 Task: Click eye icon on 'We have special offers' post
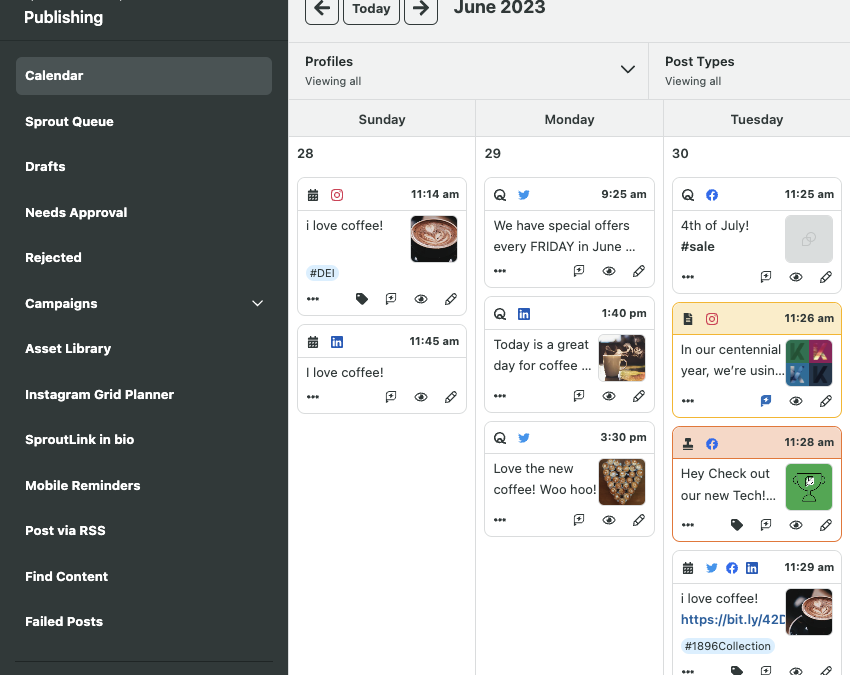pos(609,271)
